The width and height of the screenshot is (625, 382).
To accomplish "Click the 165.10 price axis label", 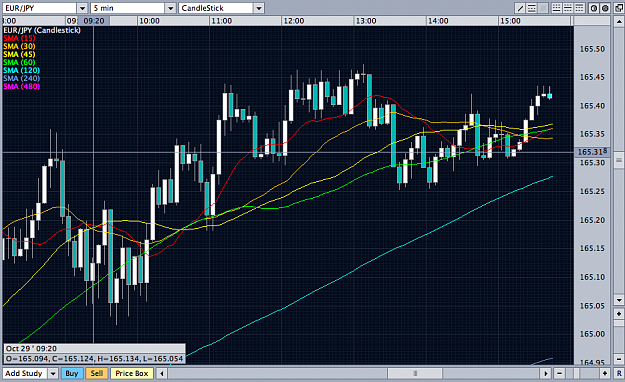I will tap(592, 277).
